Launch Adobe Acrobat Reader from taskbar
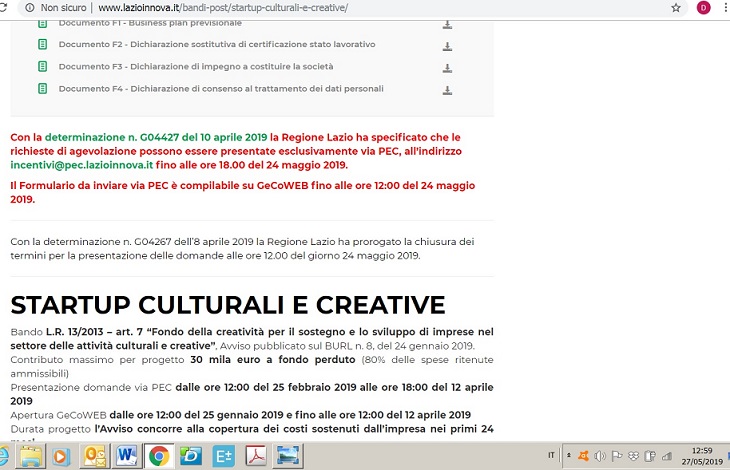 [255, 456]
